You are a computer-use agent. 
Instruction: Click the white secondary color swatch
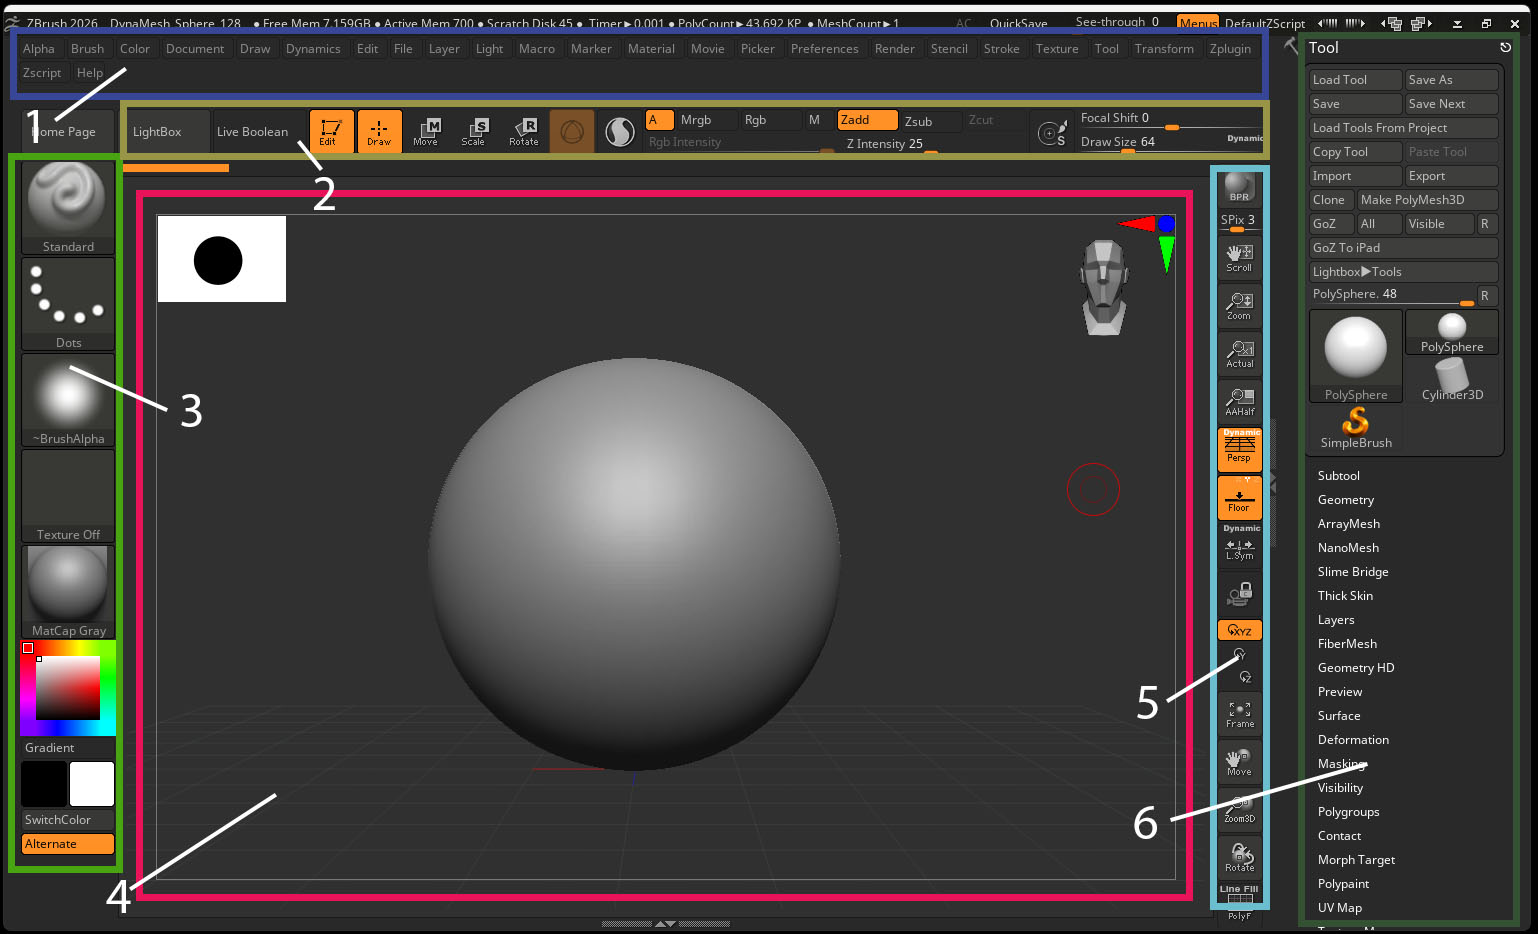pyautogui.click(x=92, y=784)
